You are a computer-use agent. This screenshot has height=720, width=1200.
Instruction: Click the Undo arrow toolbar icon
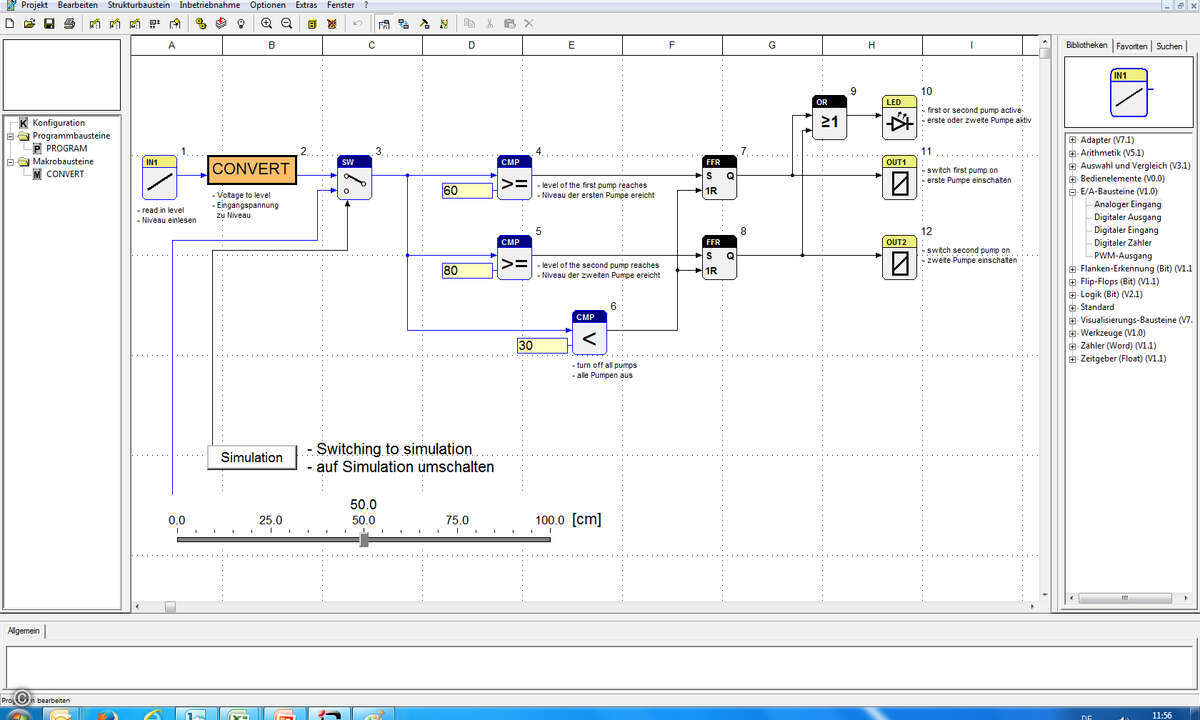coord(358,23)
